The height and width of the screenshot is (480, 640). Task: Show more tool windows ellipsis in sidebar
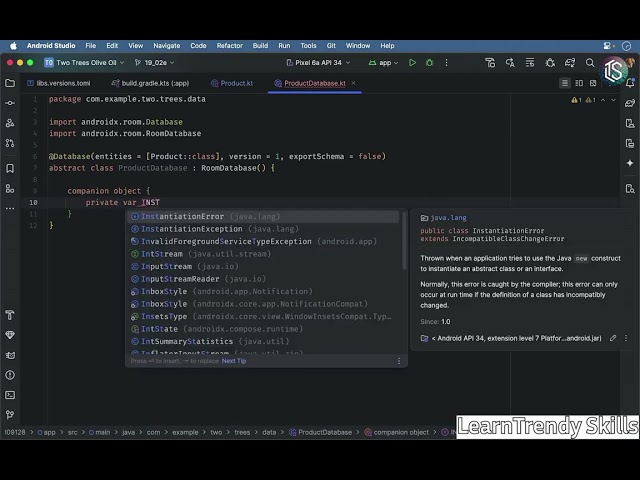pos(10,208)
